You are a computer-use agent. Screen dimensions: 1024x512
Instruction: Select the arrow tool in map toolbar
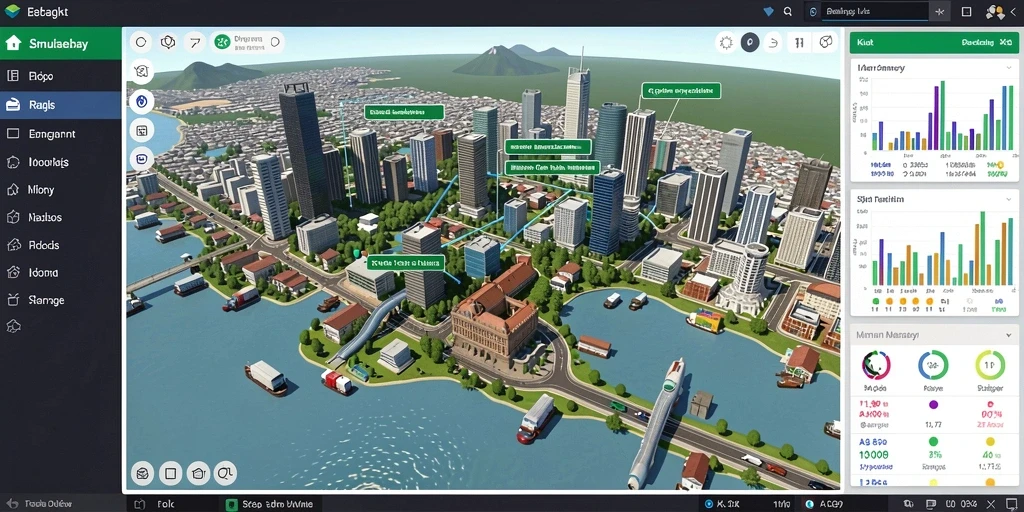coord(195,43)
